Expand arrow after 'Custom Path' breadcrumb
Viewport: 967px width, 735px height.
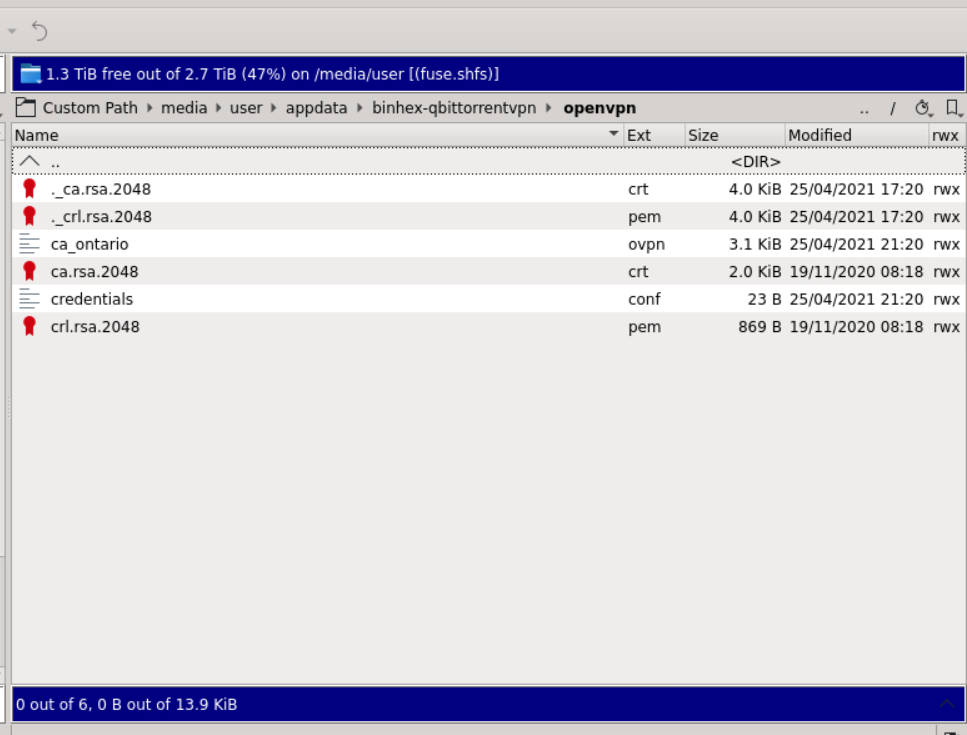(x=150, y=108)
